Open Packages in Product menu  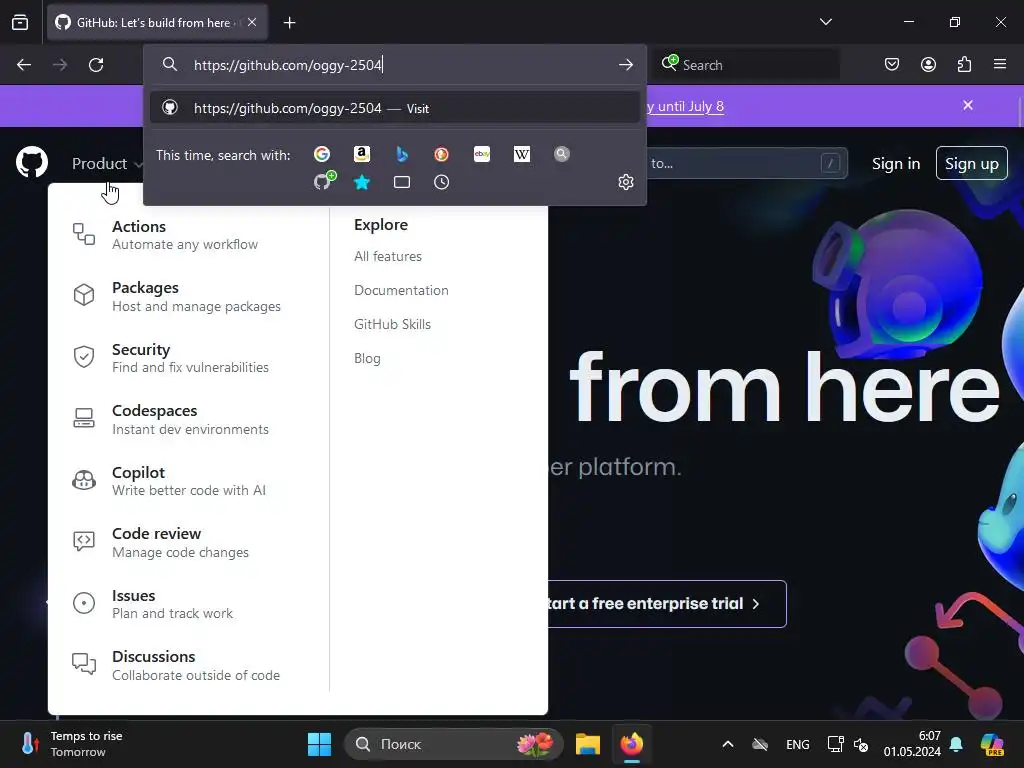click(176, 296)
